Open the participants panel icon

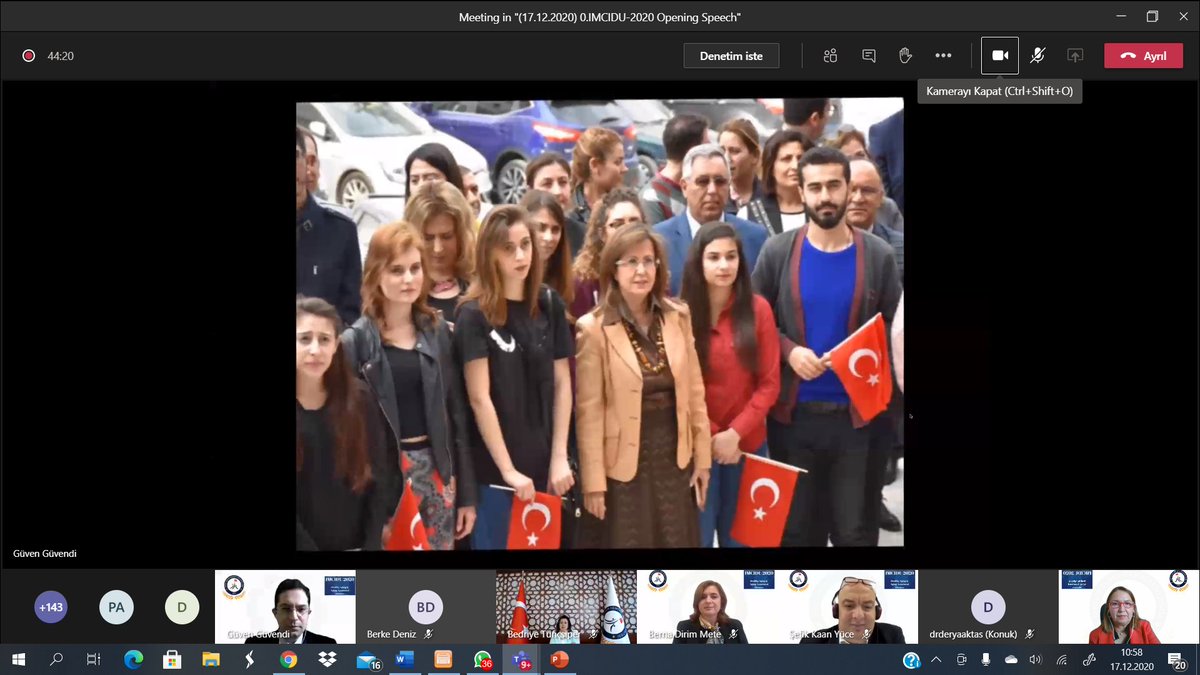[x=830, y=56]
